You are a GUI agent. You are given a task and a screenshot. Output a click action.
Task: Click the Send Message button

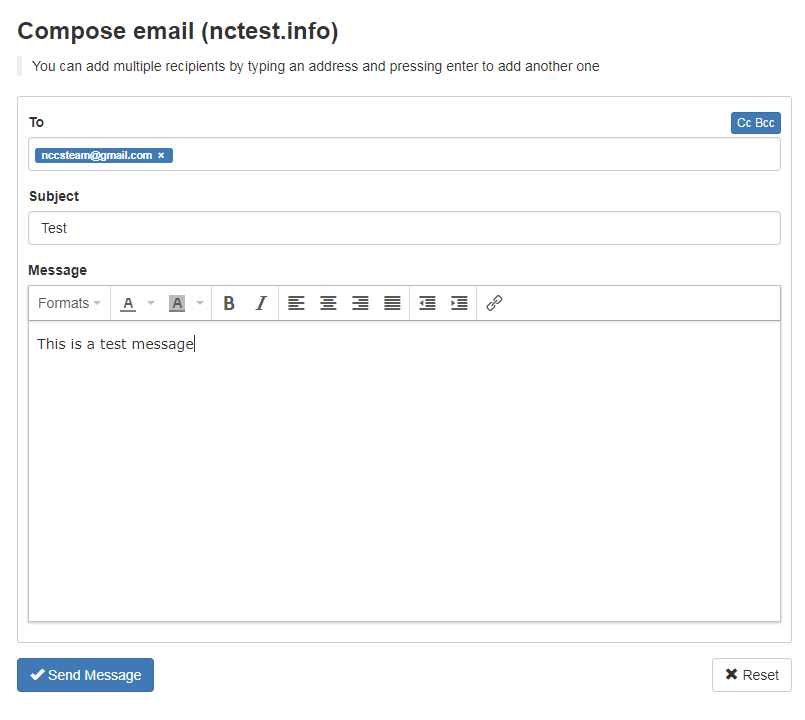click(x=85, y=675)
